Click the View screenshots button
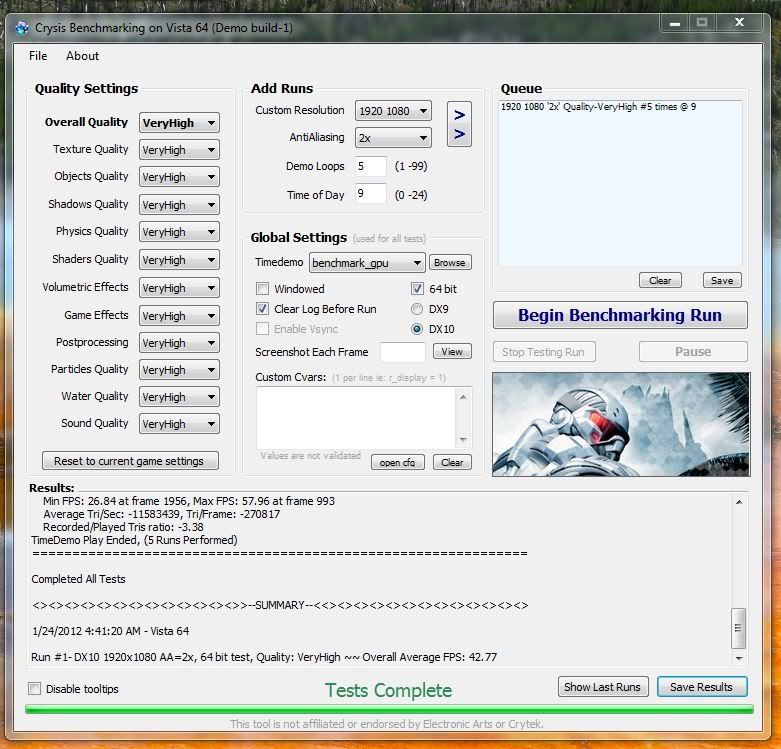Viewport: 781px width, 749px height. click(452, 352)
